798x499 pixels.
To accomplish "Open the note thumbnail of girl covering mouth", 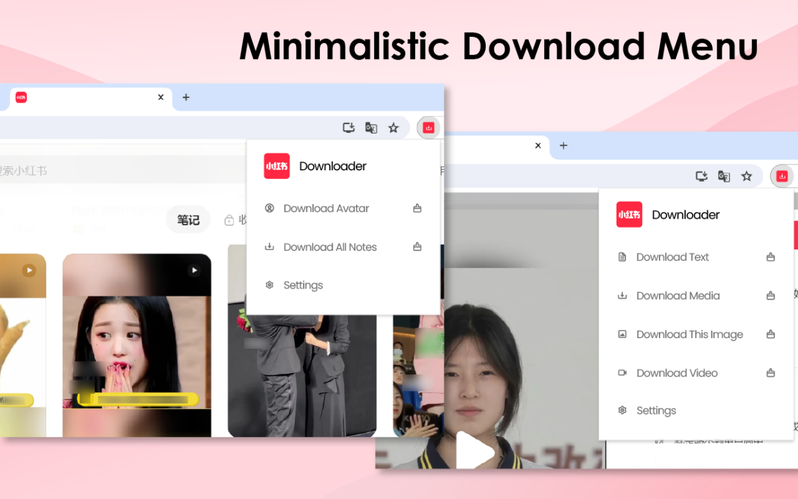I will [137, 345].
